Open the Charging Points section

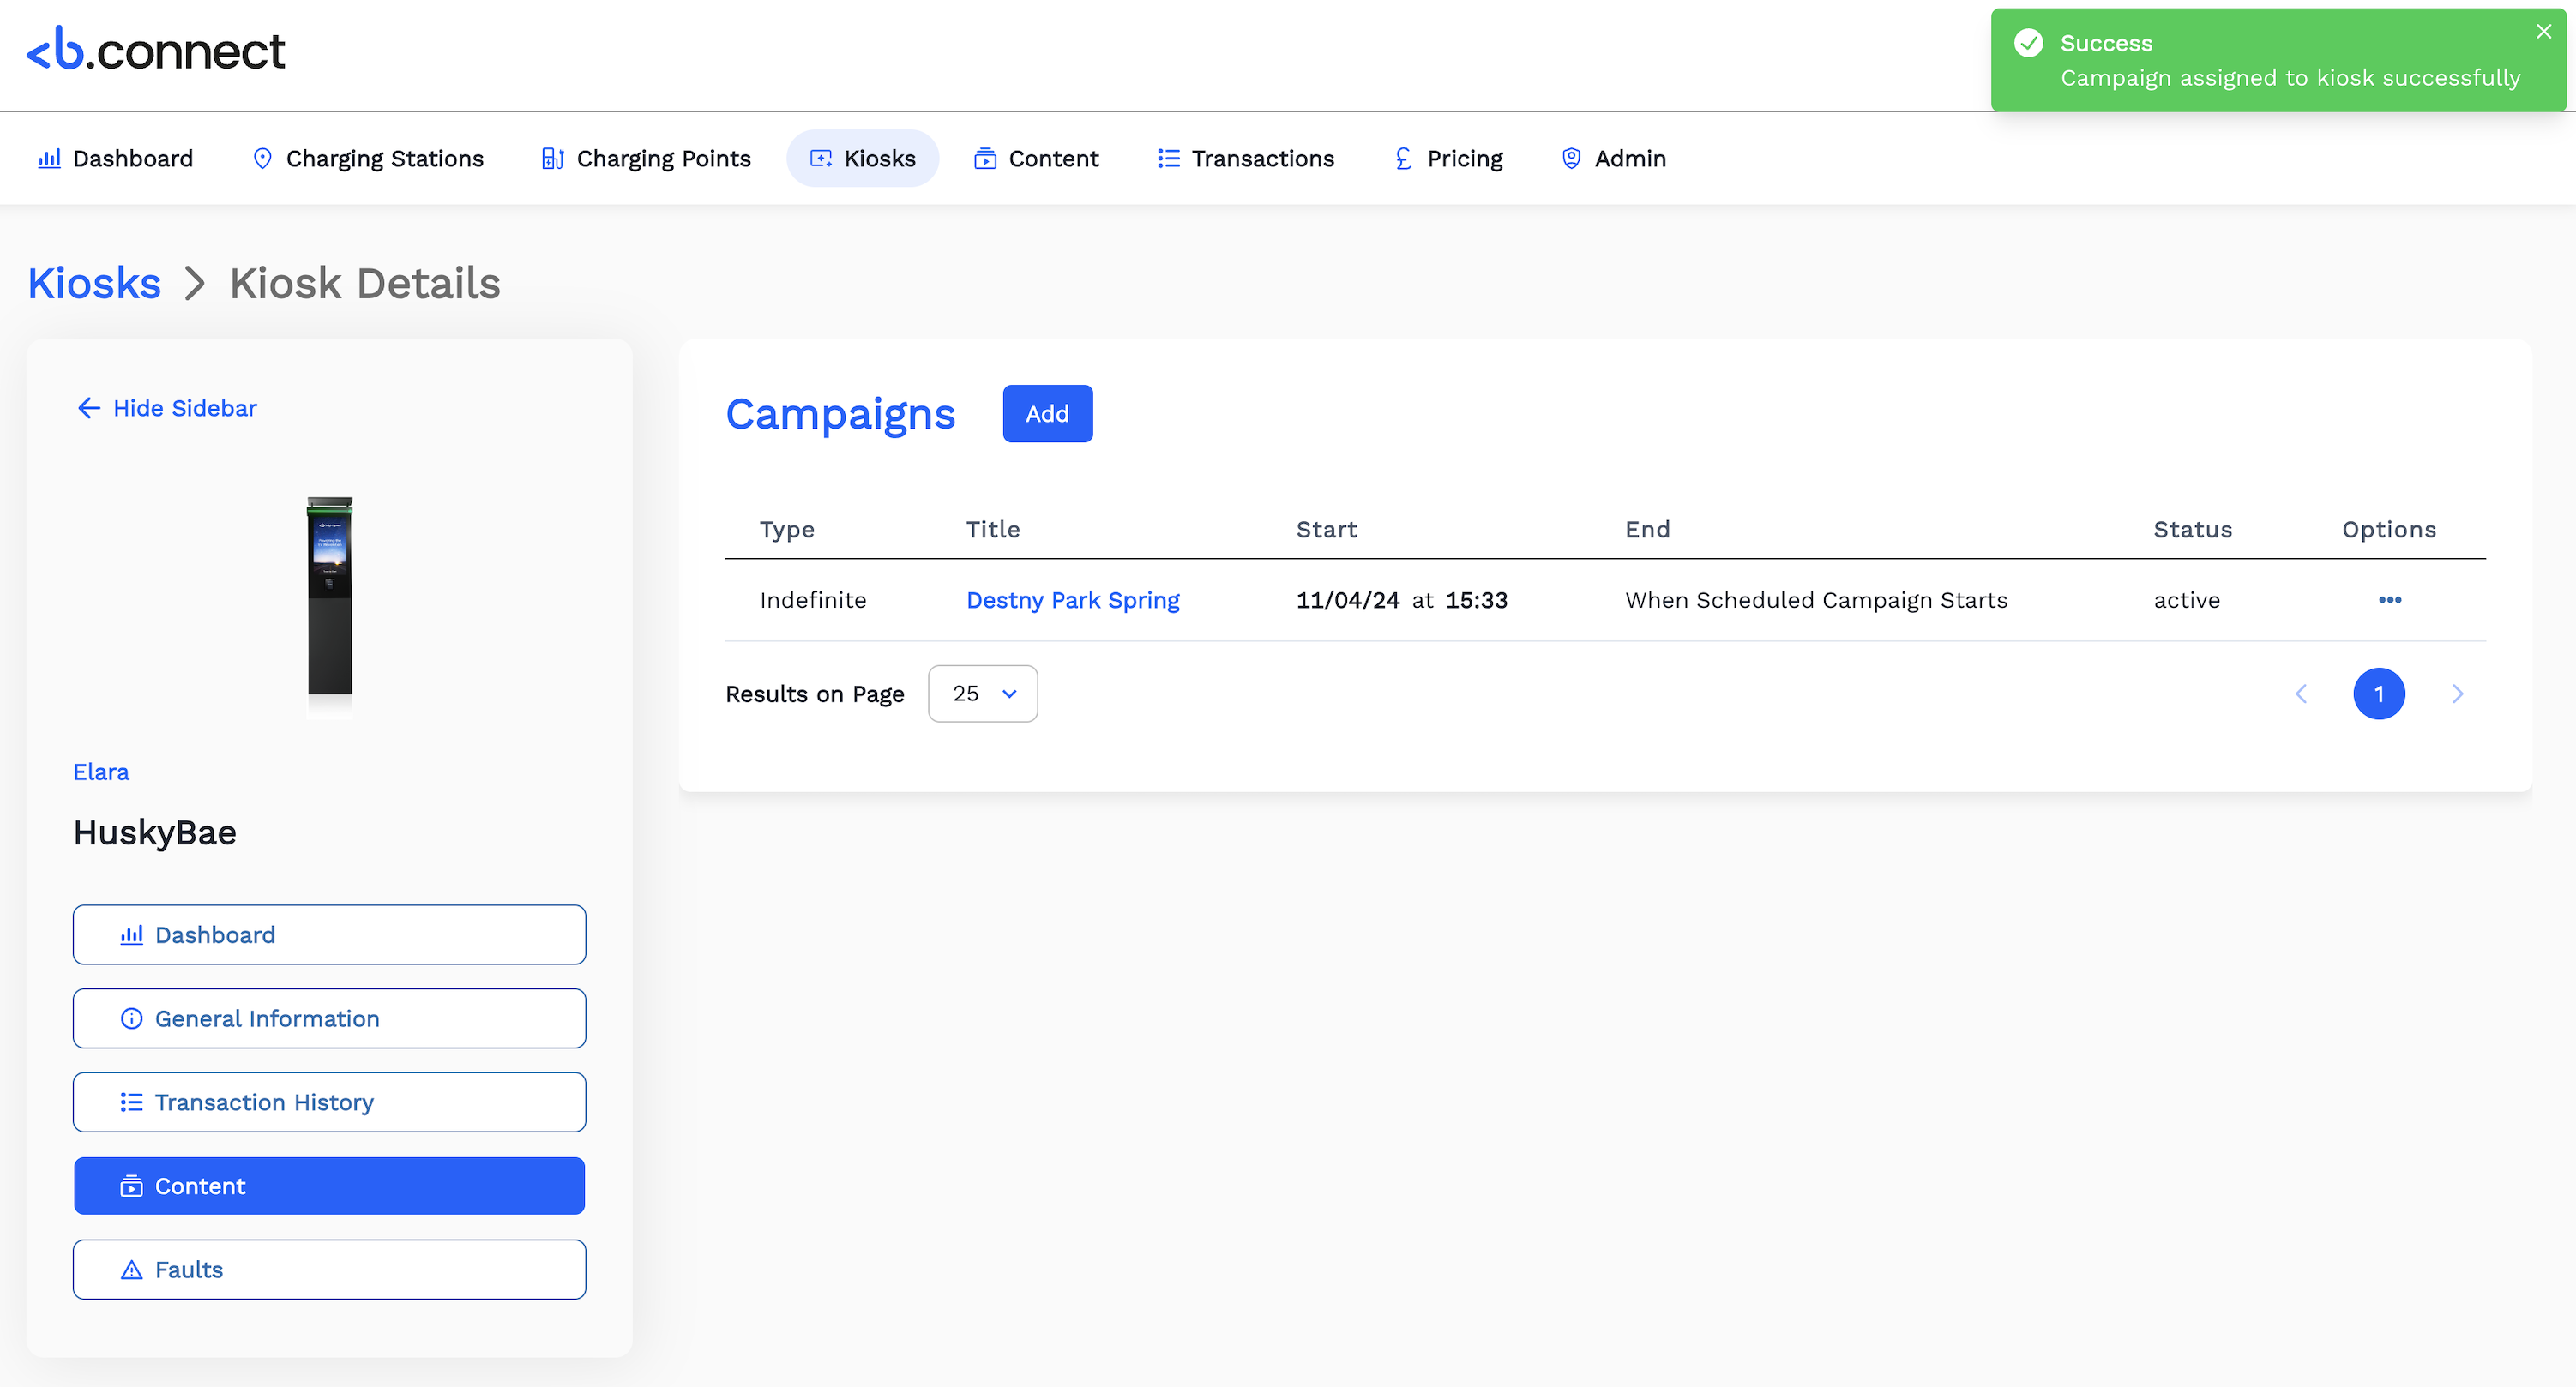(646, 158)
